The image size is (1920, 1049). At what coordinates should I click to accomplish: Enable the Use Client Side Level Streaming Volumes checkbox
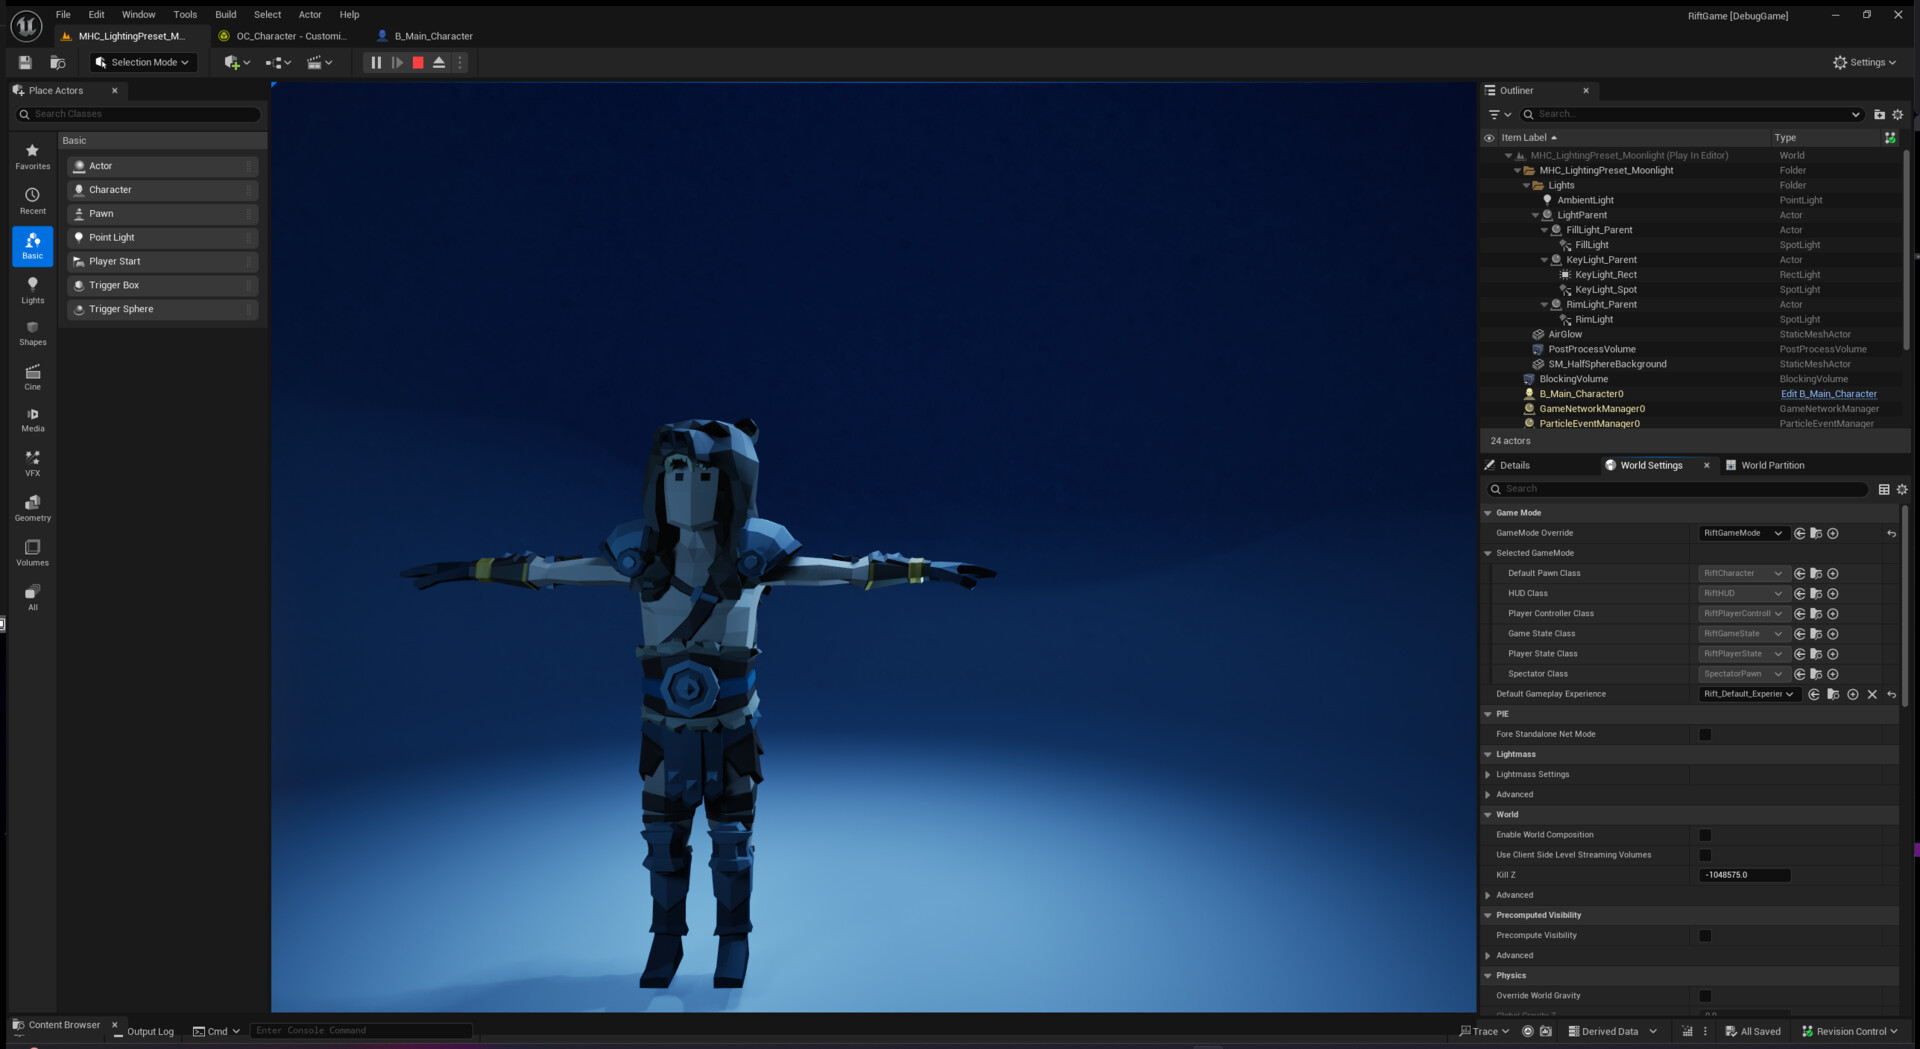click(1706, 855)
